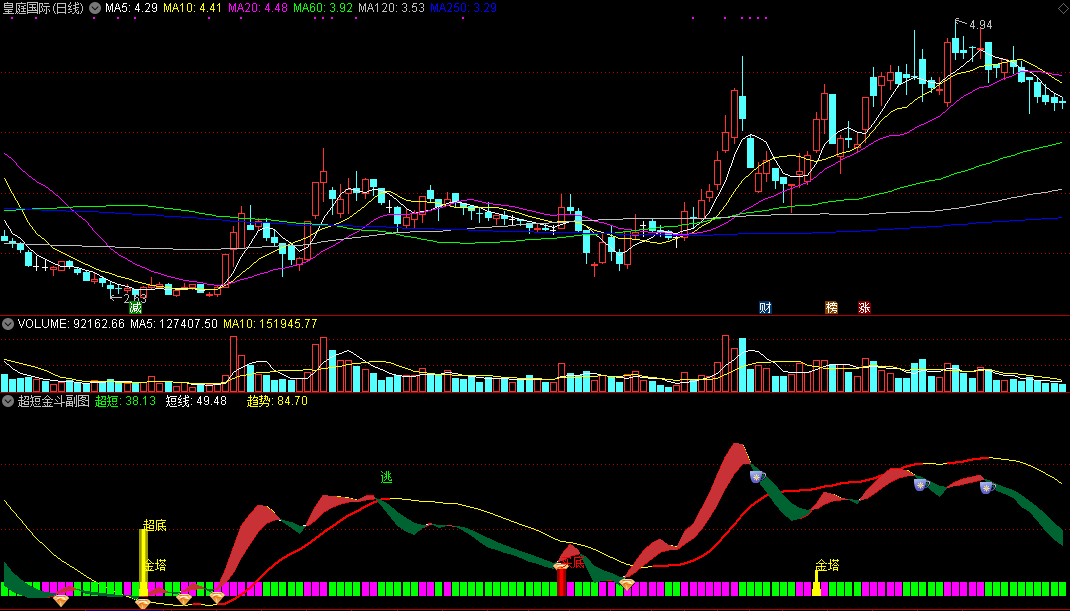Click the green 逃 signal label

coord(386,477)
